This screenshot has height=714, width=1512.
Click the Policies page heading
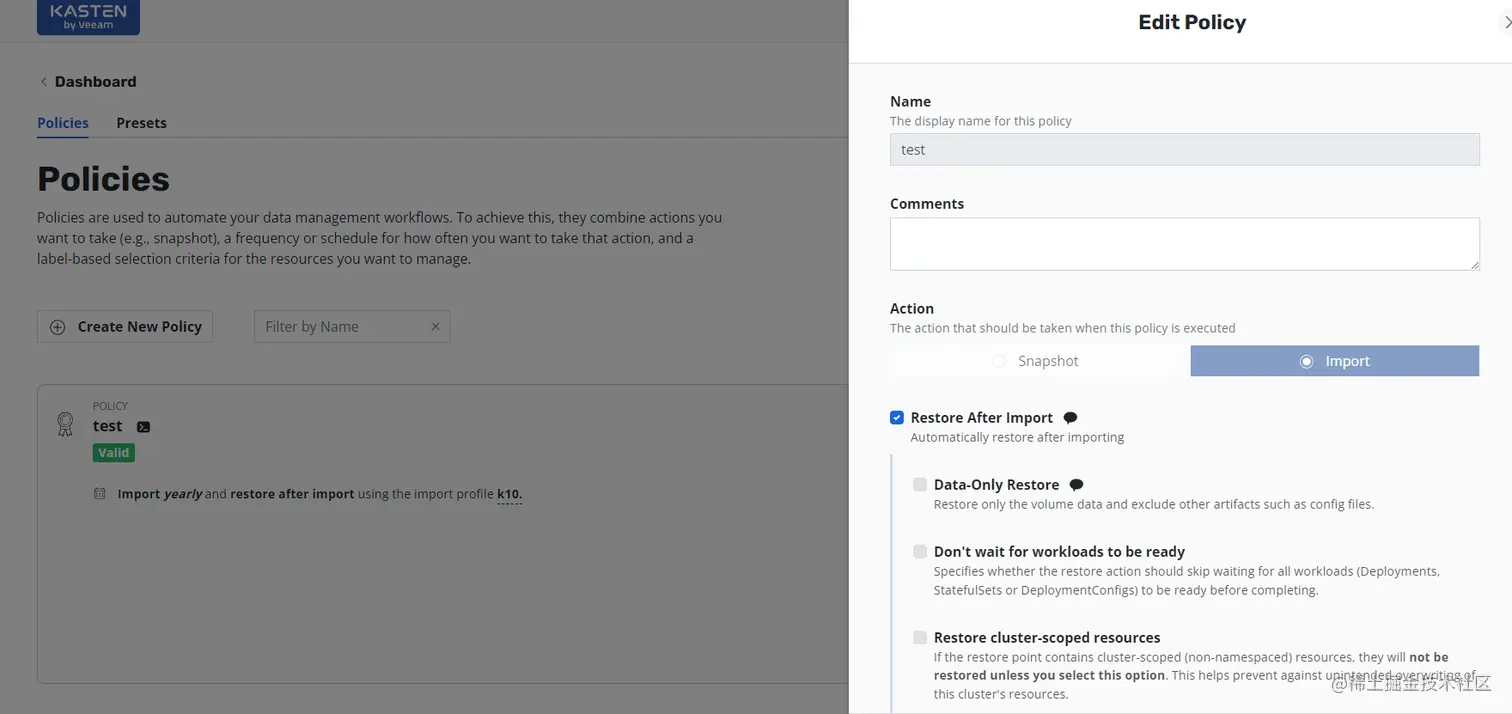click(104, 179)
